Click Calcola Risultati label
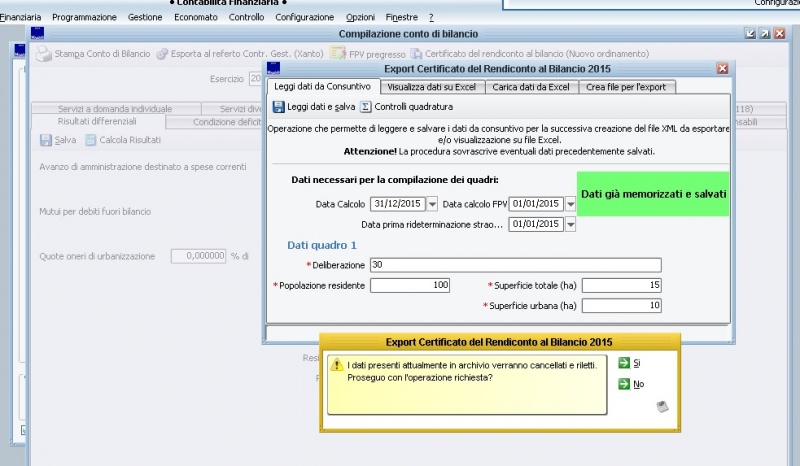The width and height of the screenshot is (800, 466). (130, 140)
